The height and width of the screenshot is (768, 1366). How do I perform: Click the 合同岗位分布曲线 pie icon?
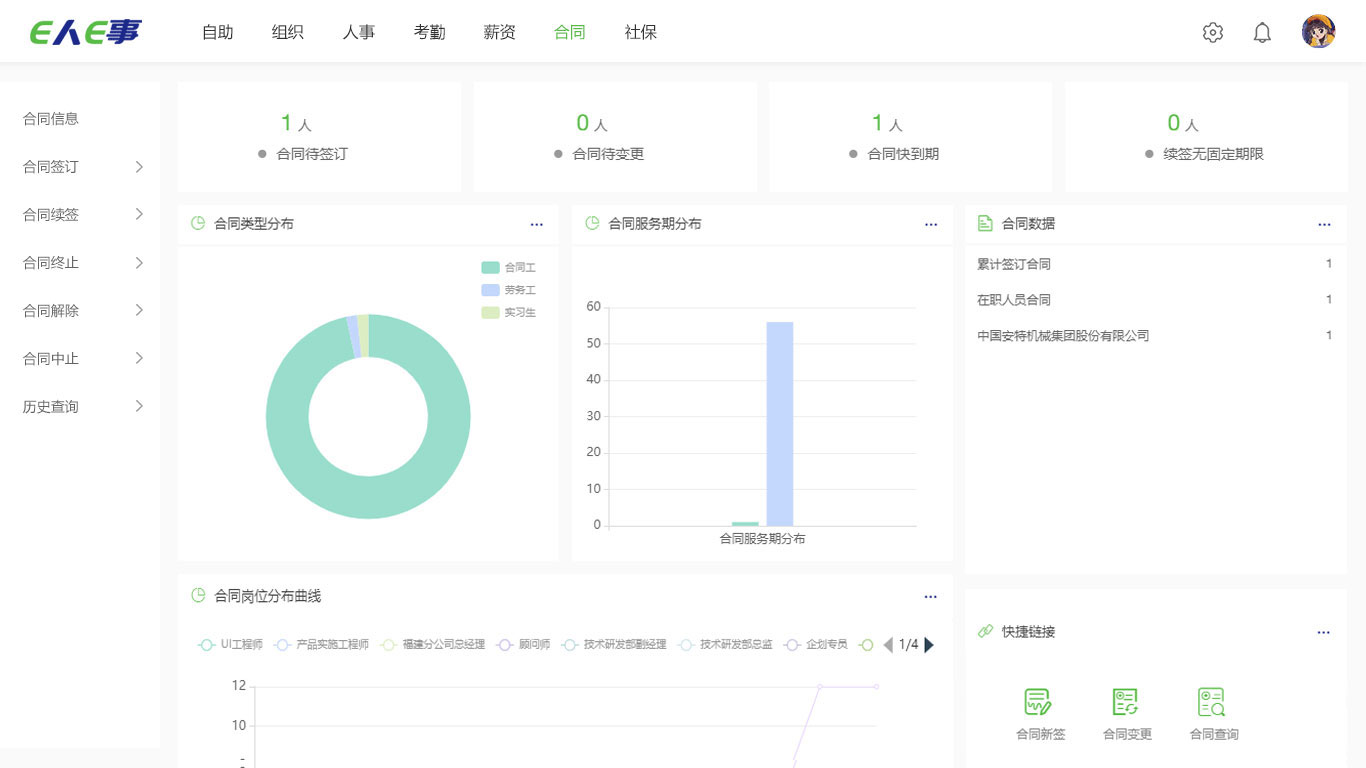198,596
